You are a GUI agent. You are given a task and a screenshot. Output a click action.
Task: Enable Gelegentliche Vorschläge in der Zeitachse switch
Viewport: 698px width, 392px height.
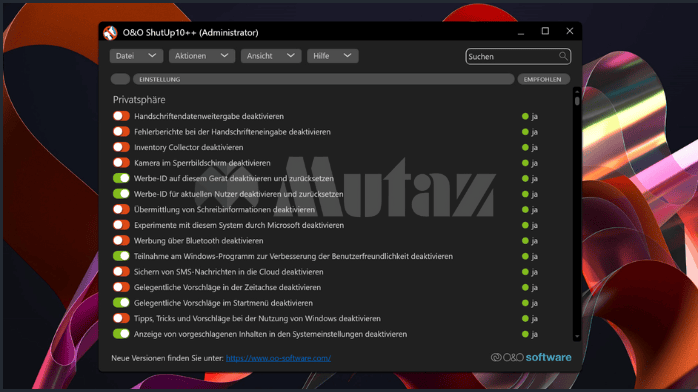pyautogui.click(x=121, y=287)
